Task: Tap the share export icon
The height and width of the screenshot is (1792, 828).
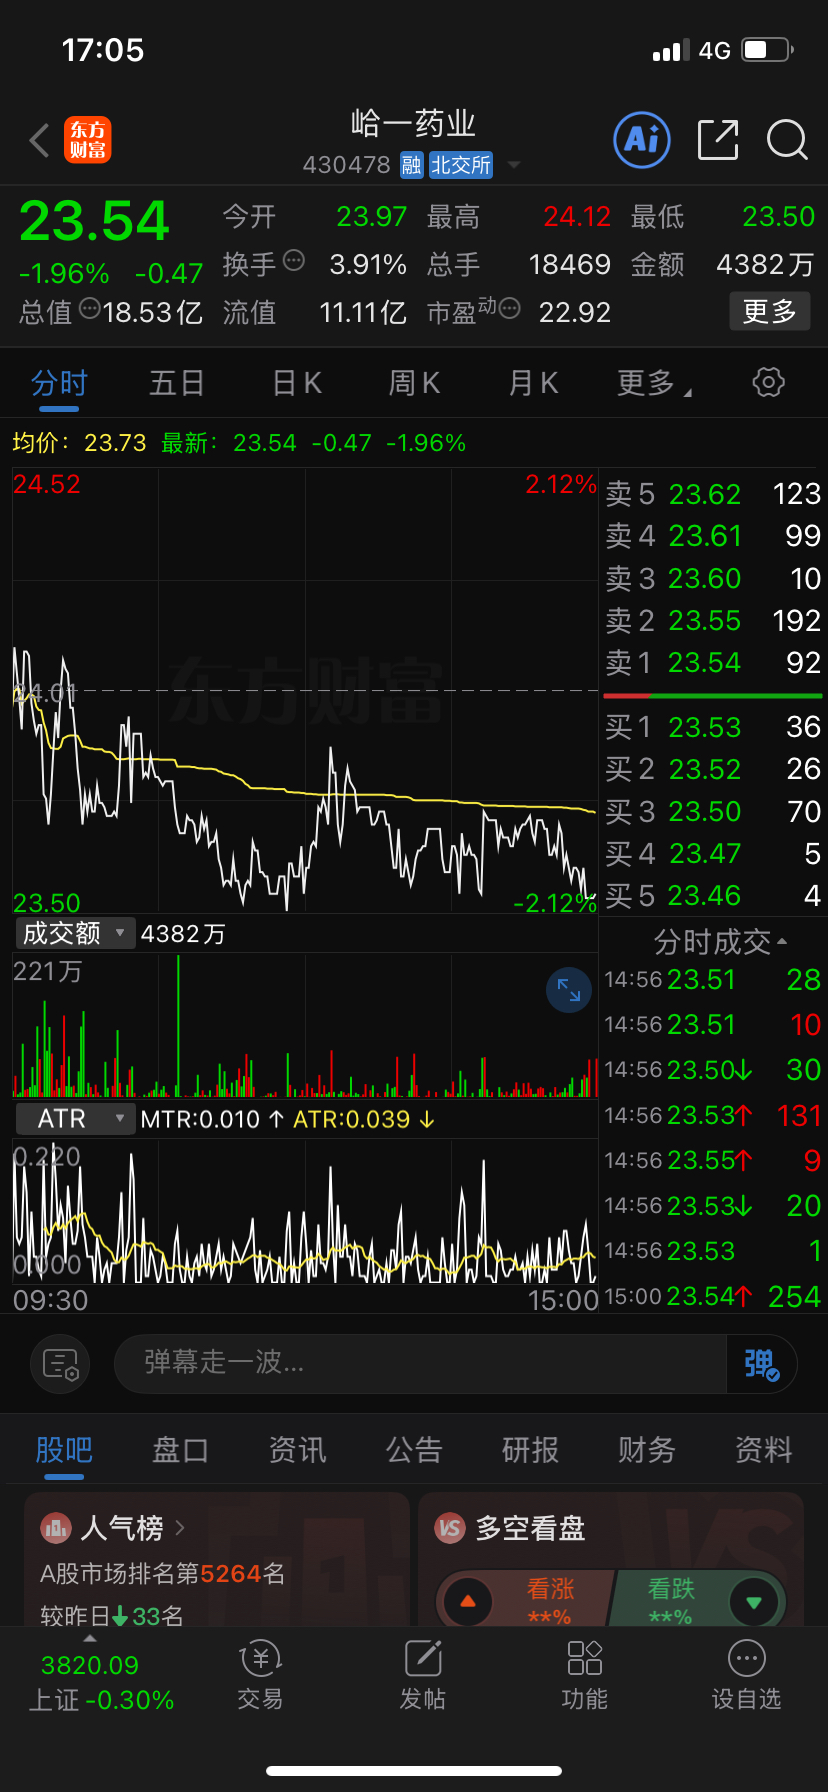Action: click(718, 140)
